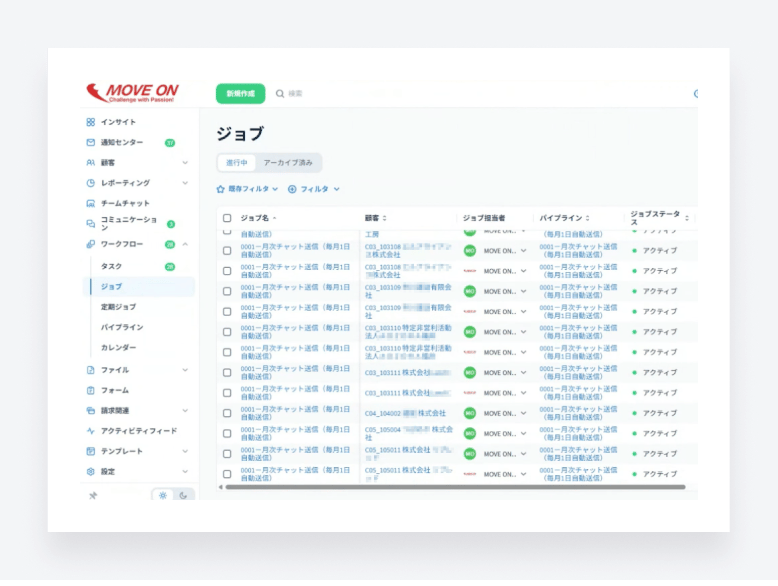
Task: Click the フォーム clipboard icon
Action: [90, 390]
